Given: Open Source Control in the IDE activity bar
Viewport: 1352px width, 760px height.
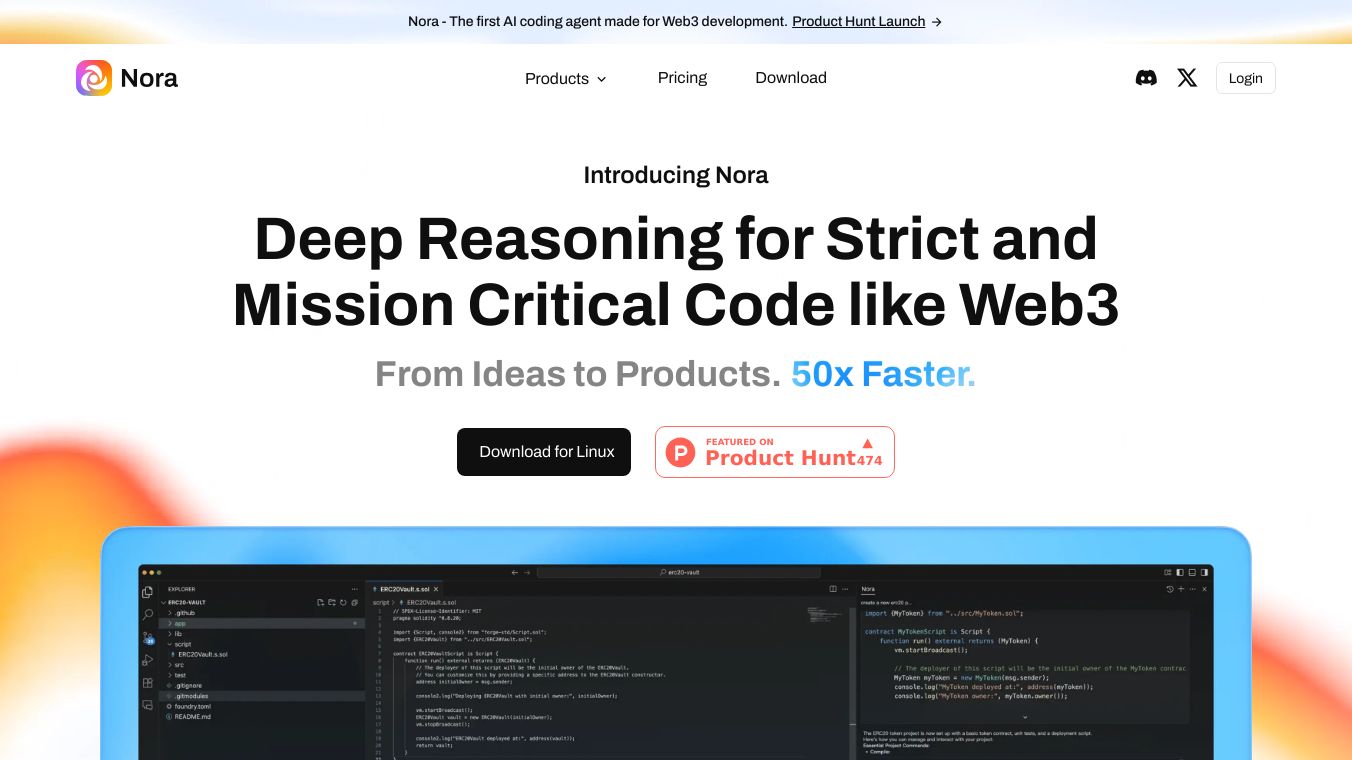Looking at the screenshot, I should click(148, 637).
